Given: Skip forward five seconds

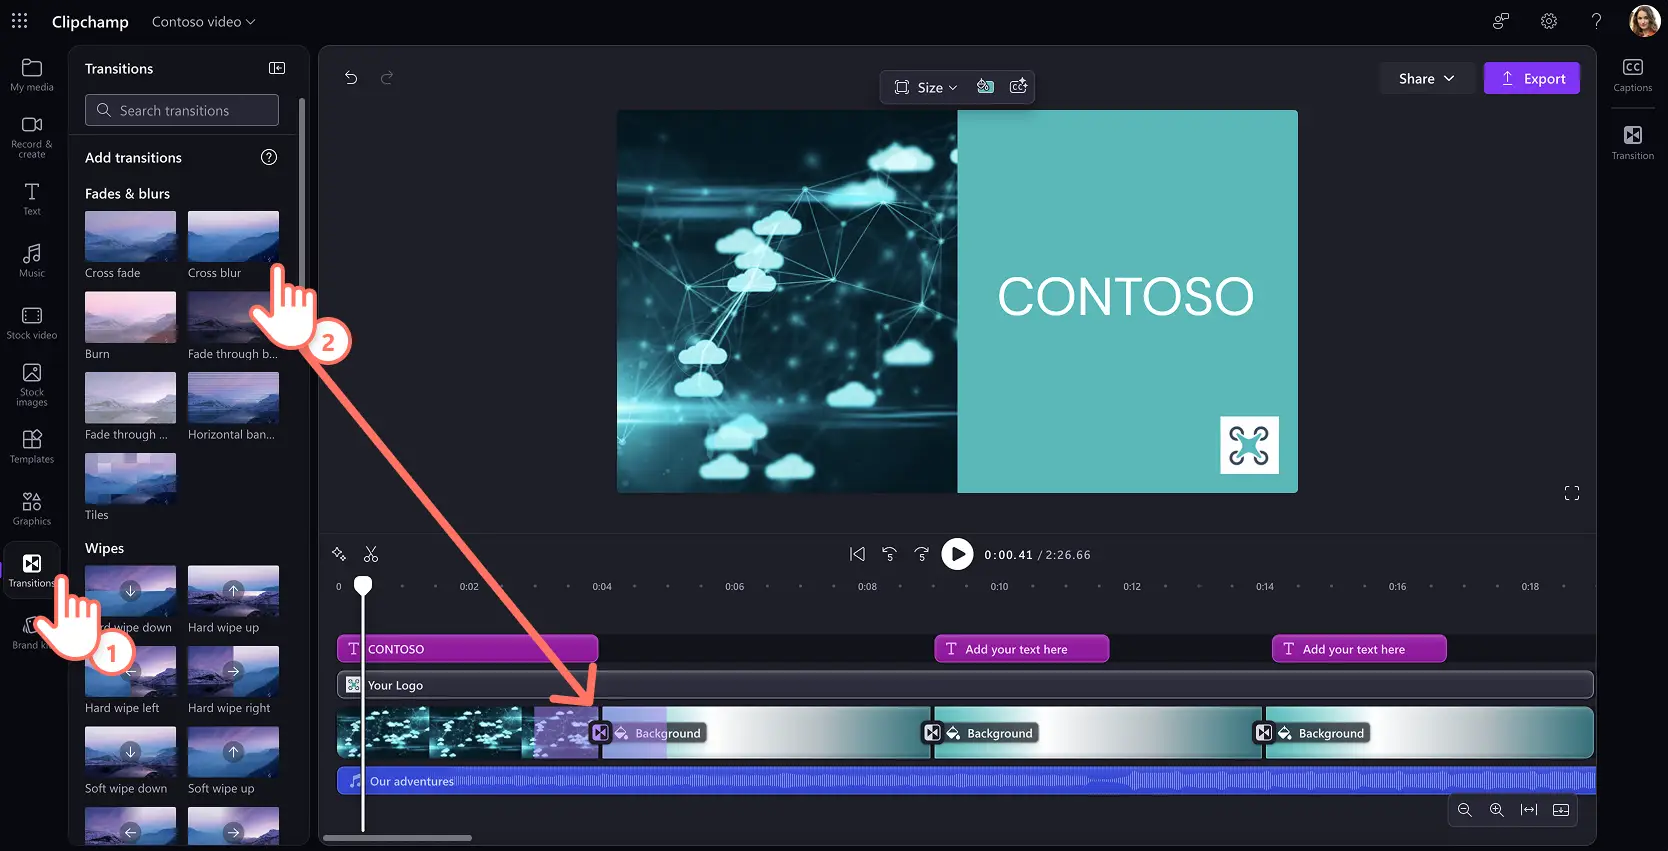Looking at the screenshot, I should coord(921,554).
